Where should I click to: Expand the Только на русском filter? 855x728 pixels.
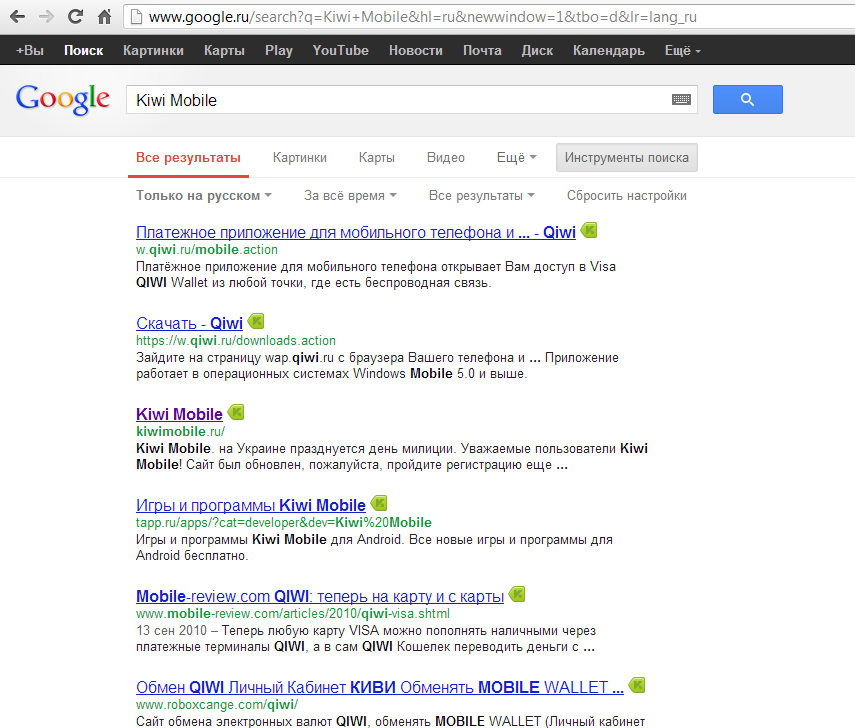204,196
